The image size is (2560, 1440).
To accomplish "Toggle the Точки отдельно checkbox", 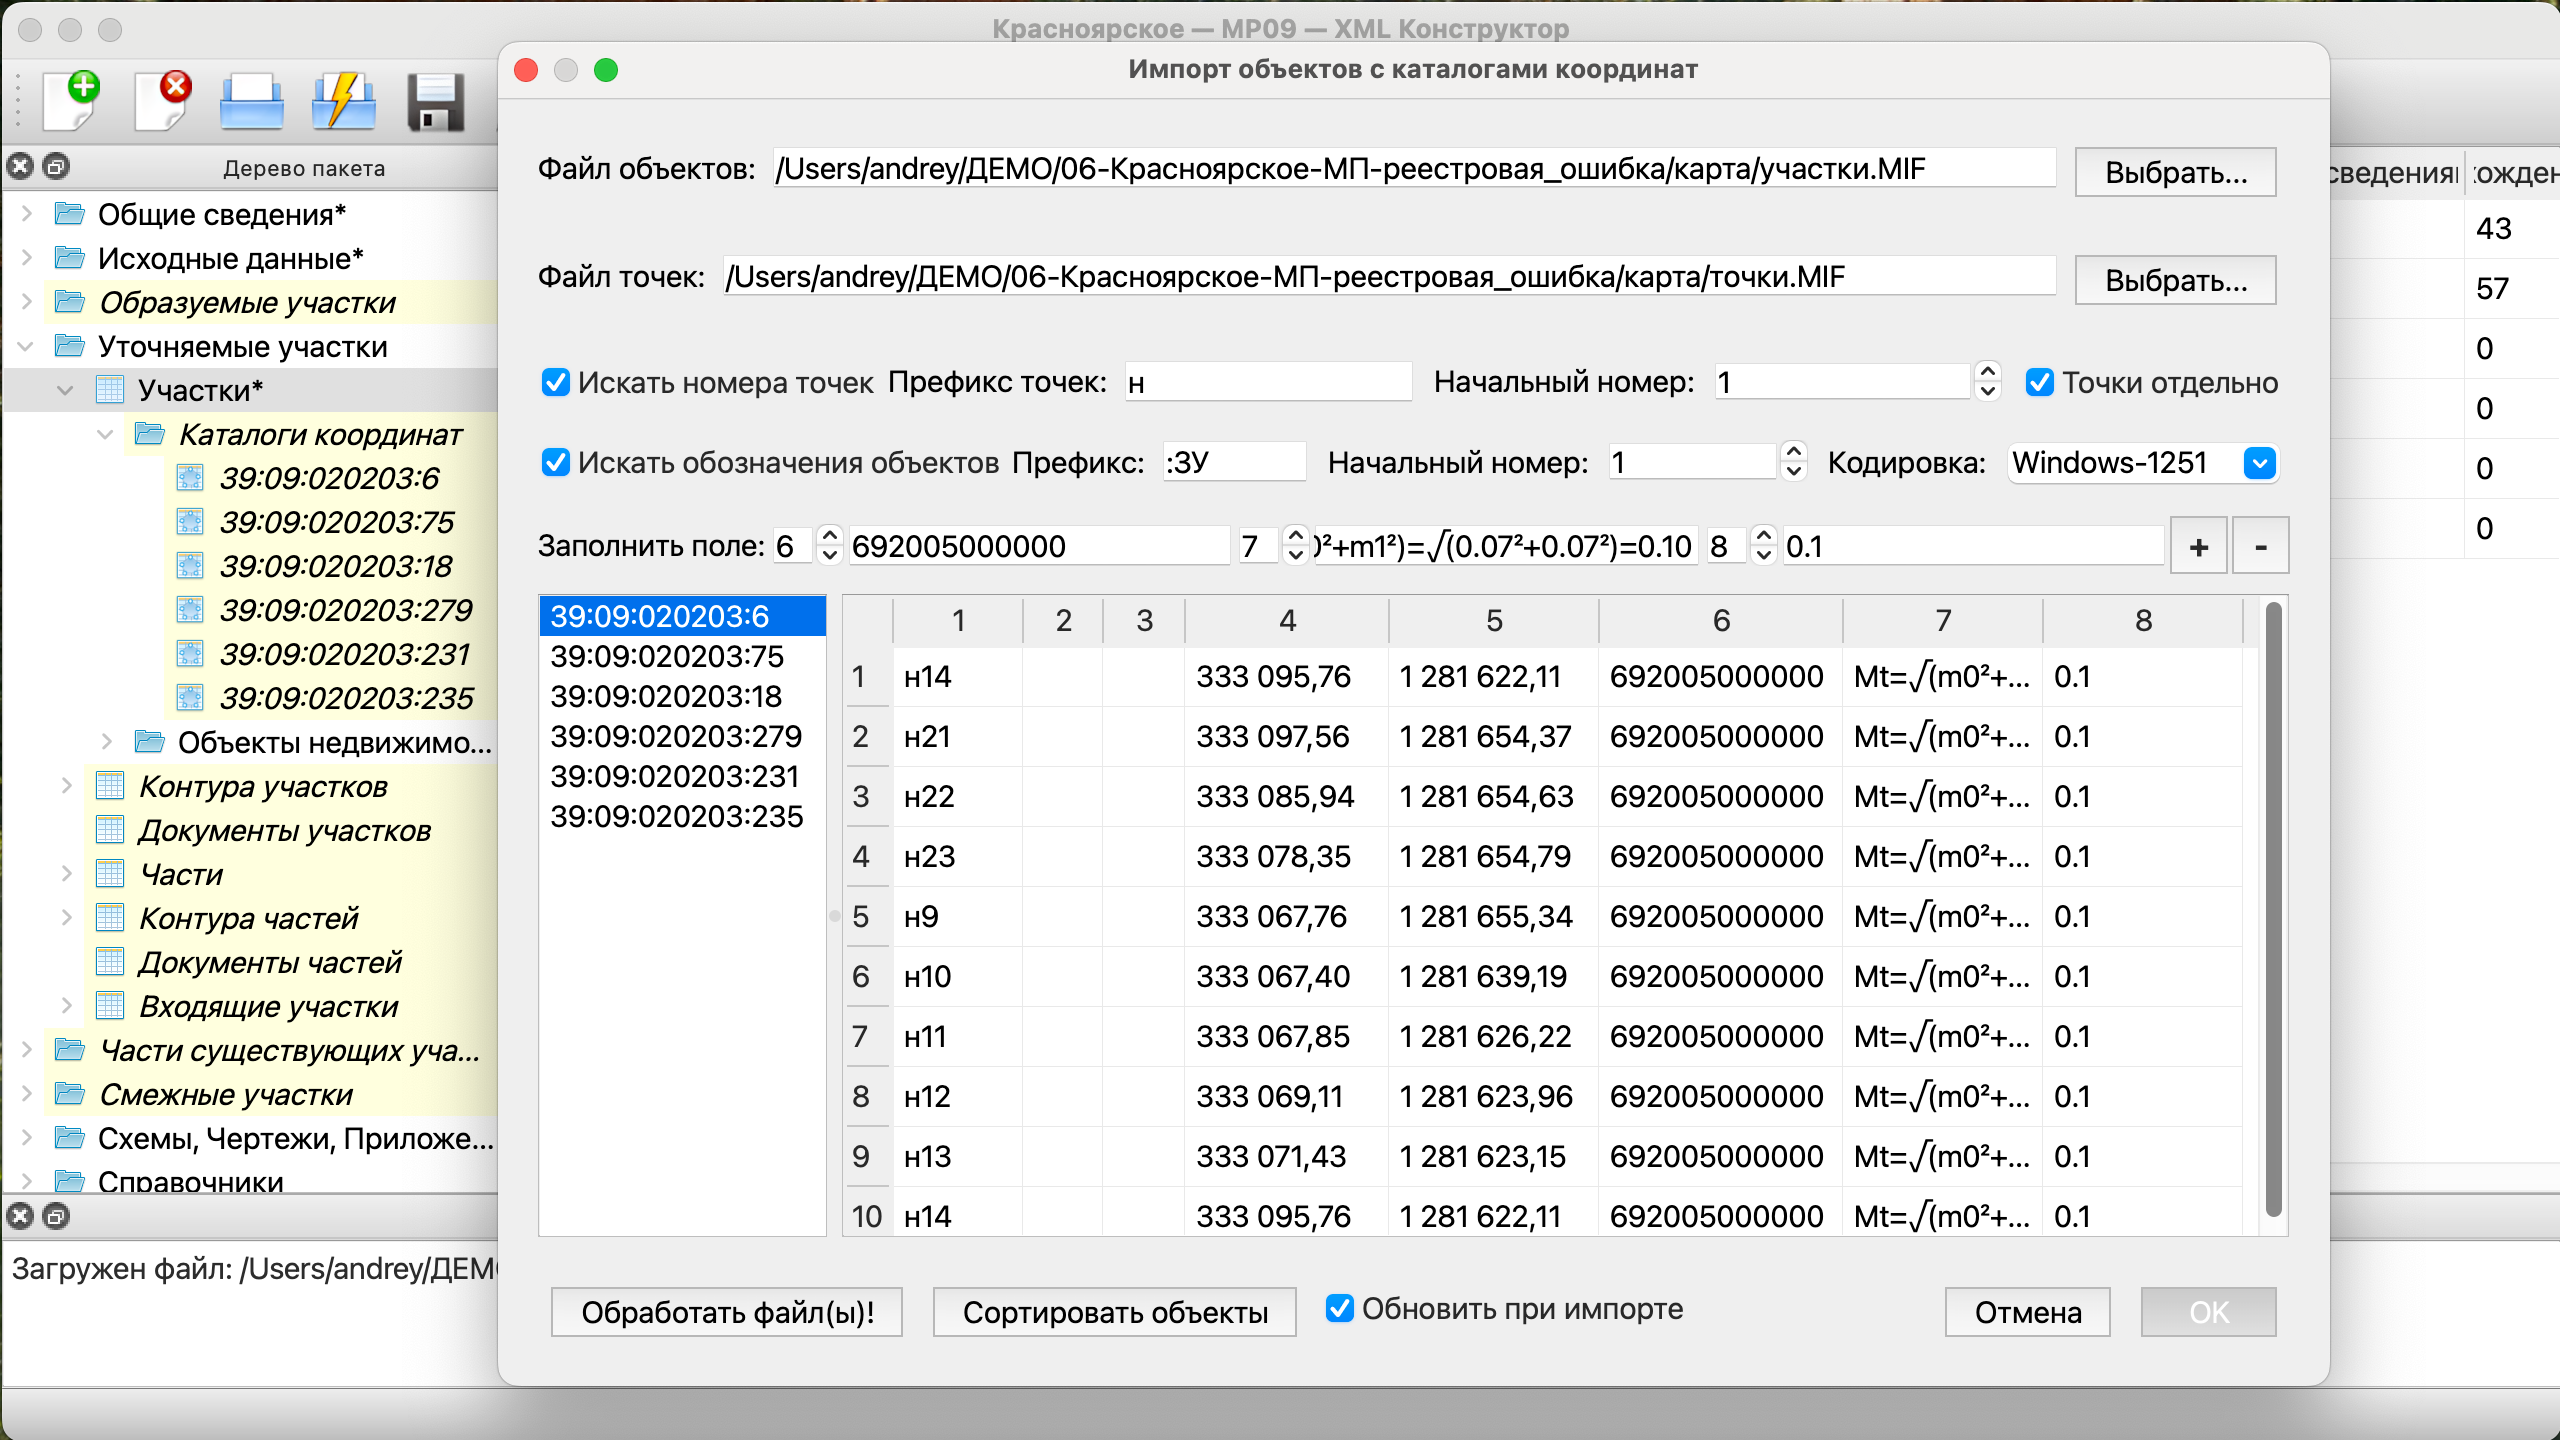I will pos(2039,382).
